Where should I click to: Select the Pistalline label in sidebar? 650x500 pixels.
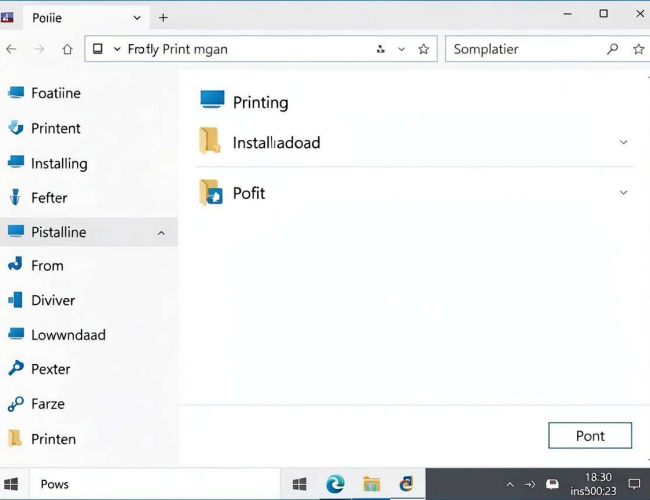point(59,232)
